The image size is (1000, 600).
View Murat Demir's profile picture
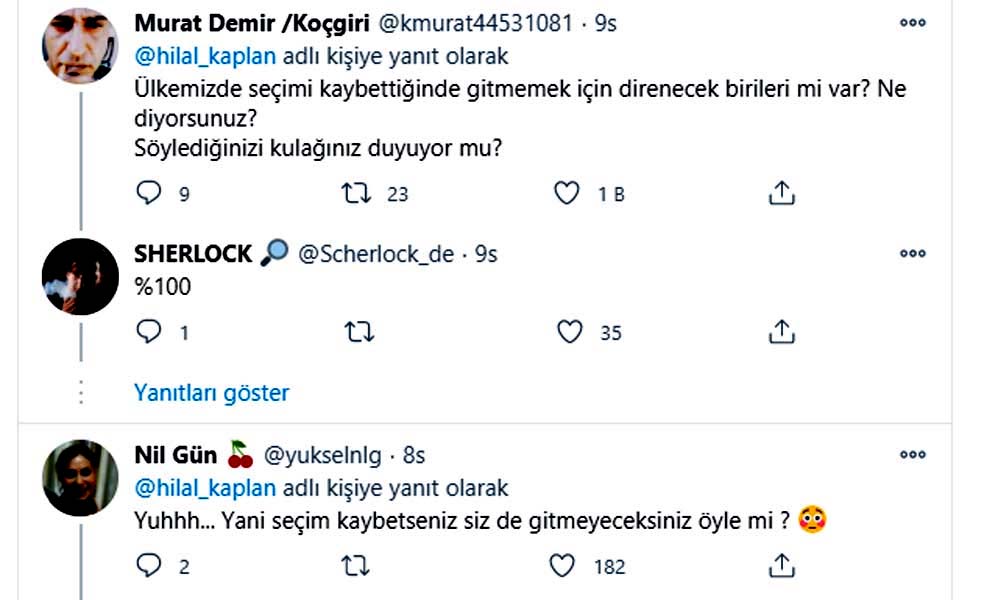click(x=80, y=45)
